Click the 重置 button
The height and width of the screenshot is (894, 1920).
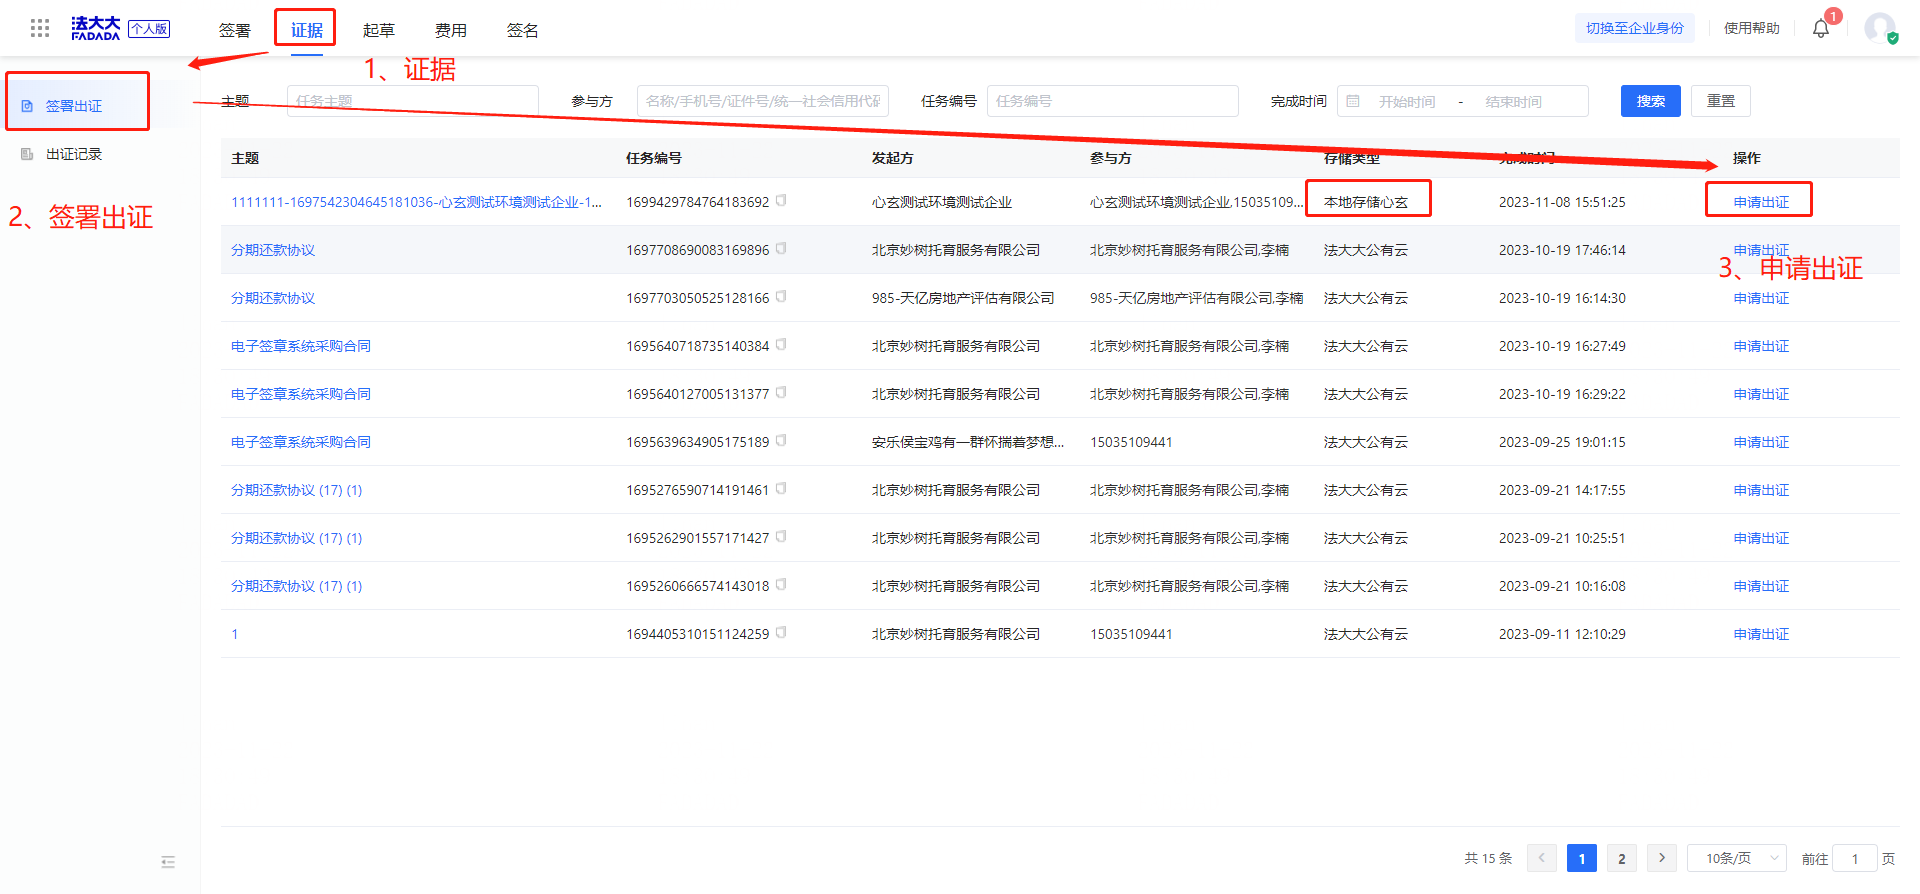click(x=1721, y=101)
